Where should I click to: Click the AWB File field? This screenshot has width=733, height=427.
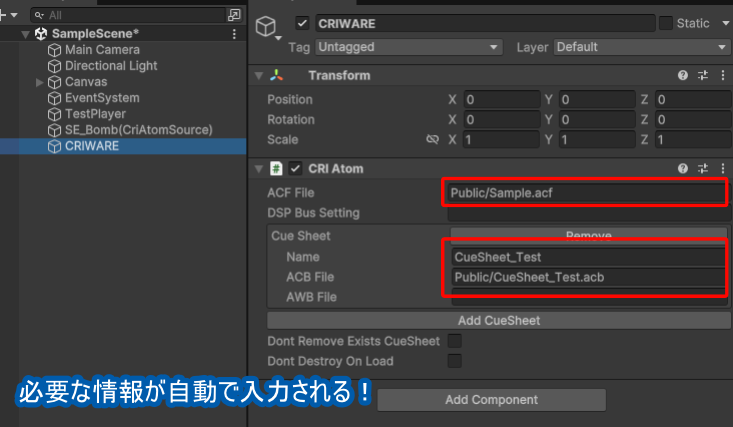(x=589, y=297)
